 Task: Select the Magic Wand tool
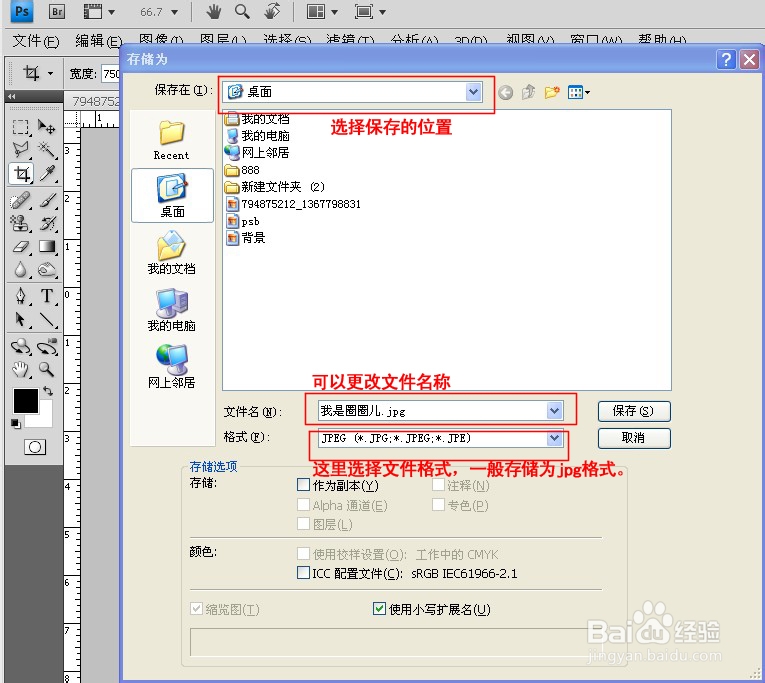[47, 150]
